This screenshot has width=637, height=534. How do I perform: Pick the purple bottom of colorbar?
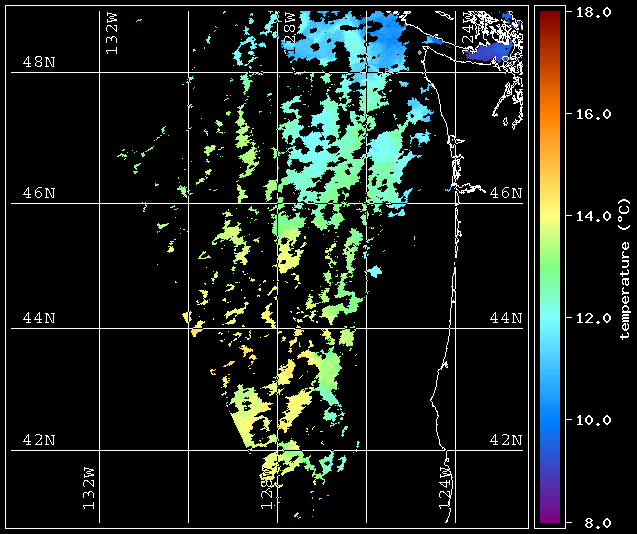pos(550,516)
